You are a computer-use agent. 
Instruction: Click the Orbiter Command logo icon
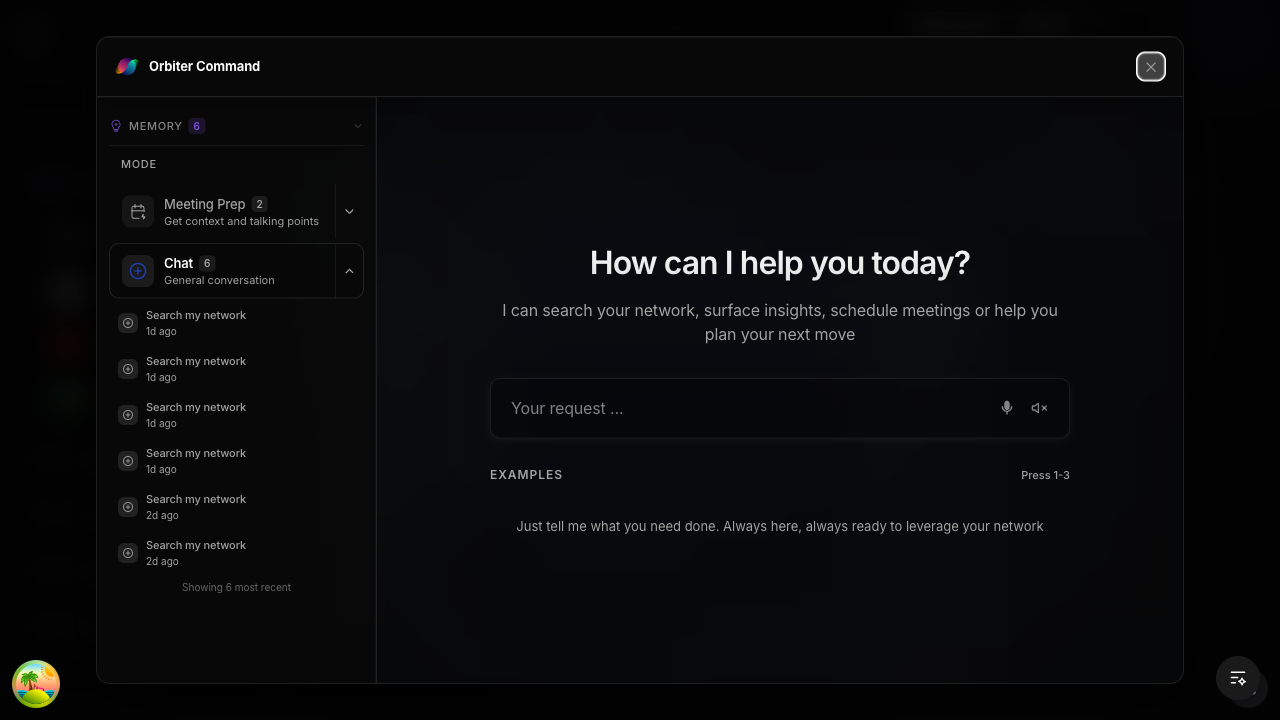tap(127, 67)
